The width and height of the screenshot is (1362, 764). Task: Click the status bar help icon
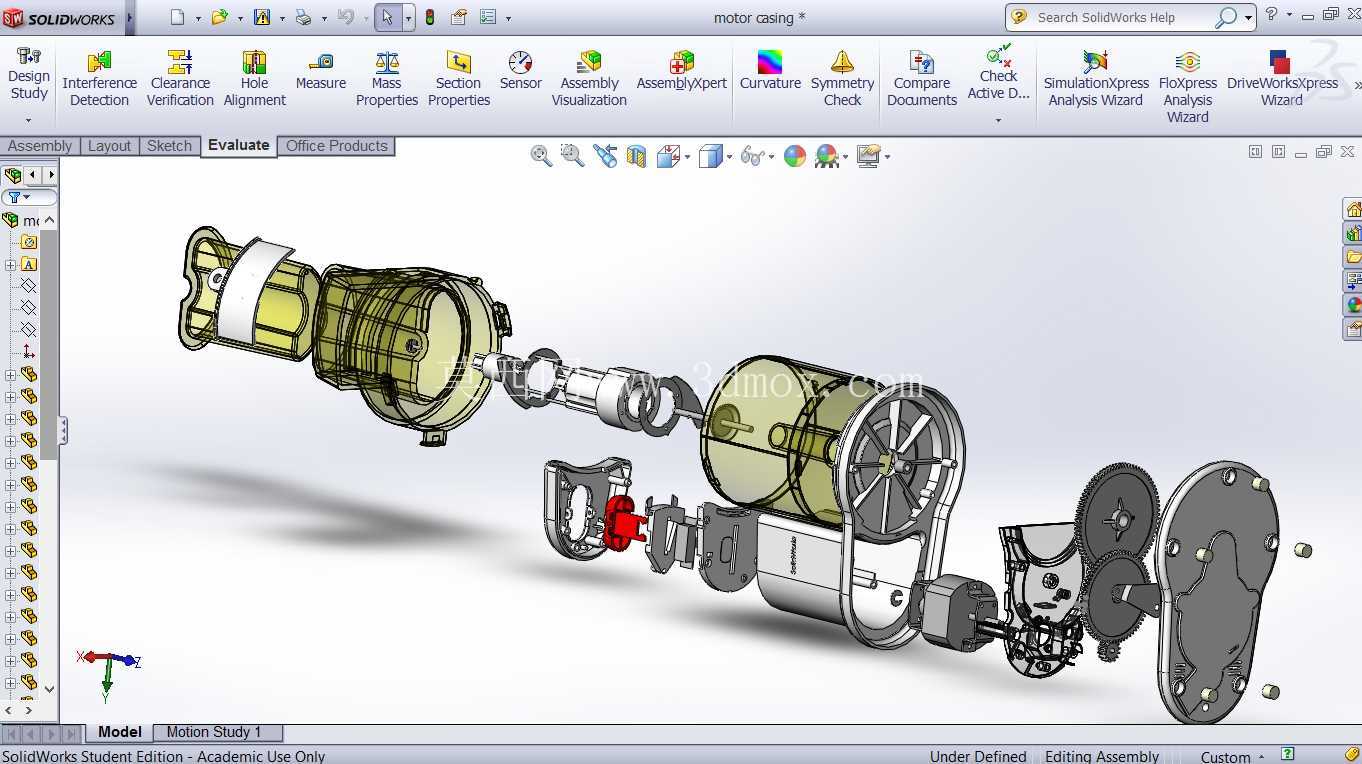(x=1288, y=754)
